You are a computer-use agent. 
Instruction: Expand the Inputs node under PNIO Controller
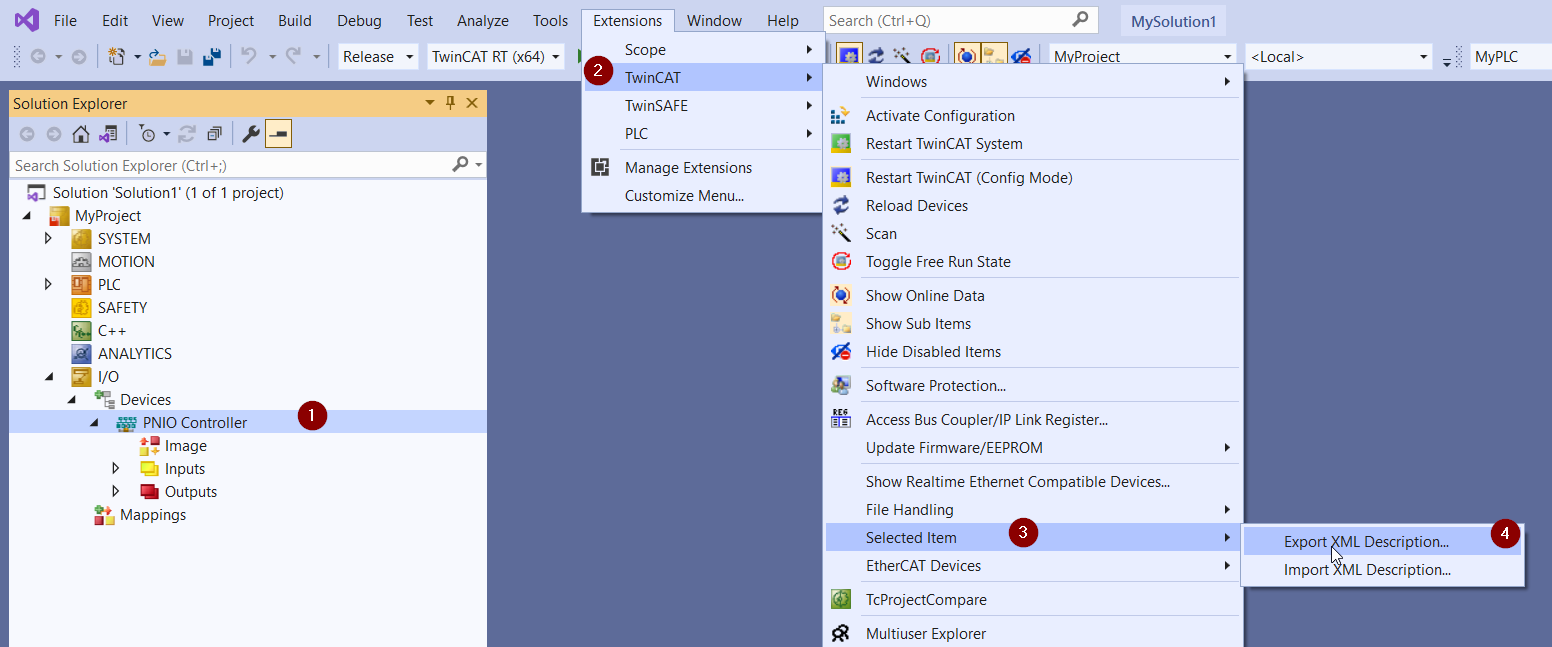(115, 468)
